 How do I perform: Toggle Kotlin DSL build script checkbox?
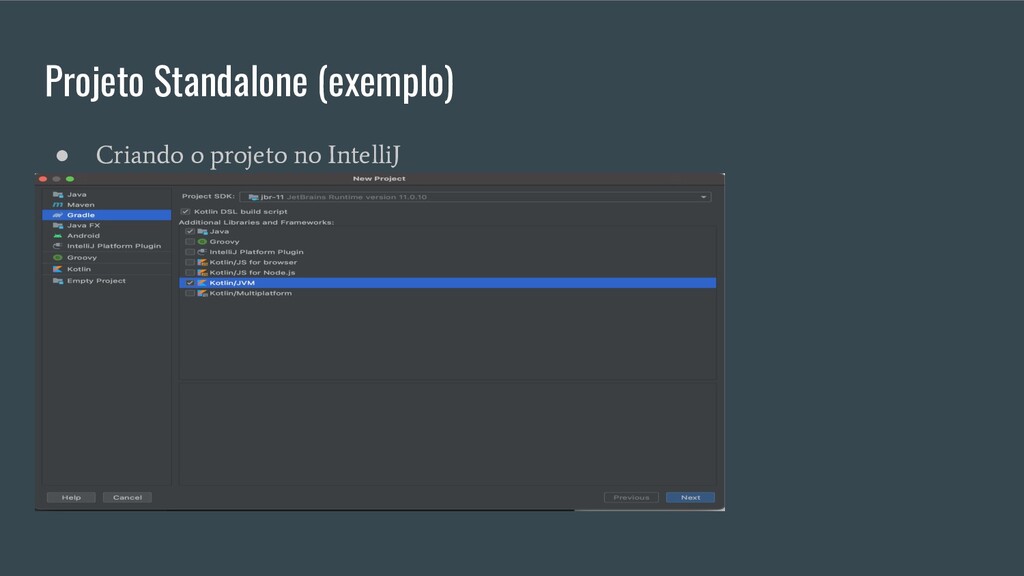[x=185, y=212]
